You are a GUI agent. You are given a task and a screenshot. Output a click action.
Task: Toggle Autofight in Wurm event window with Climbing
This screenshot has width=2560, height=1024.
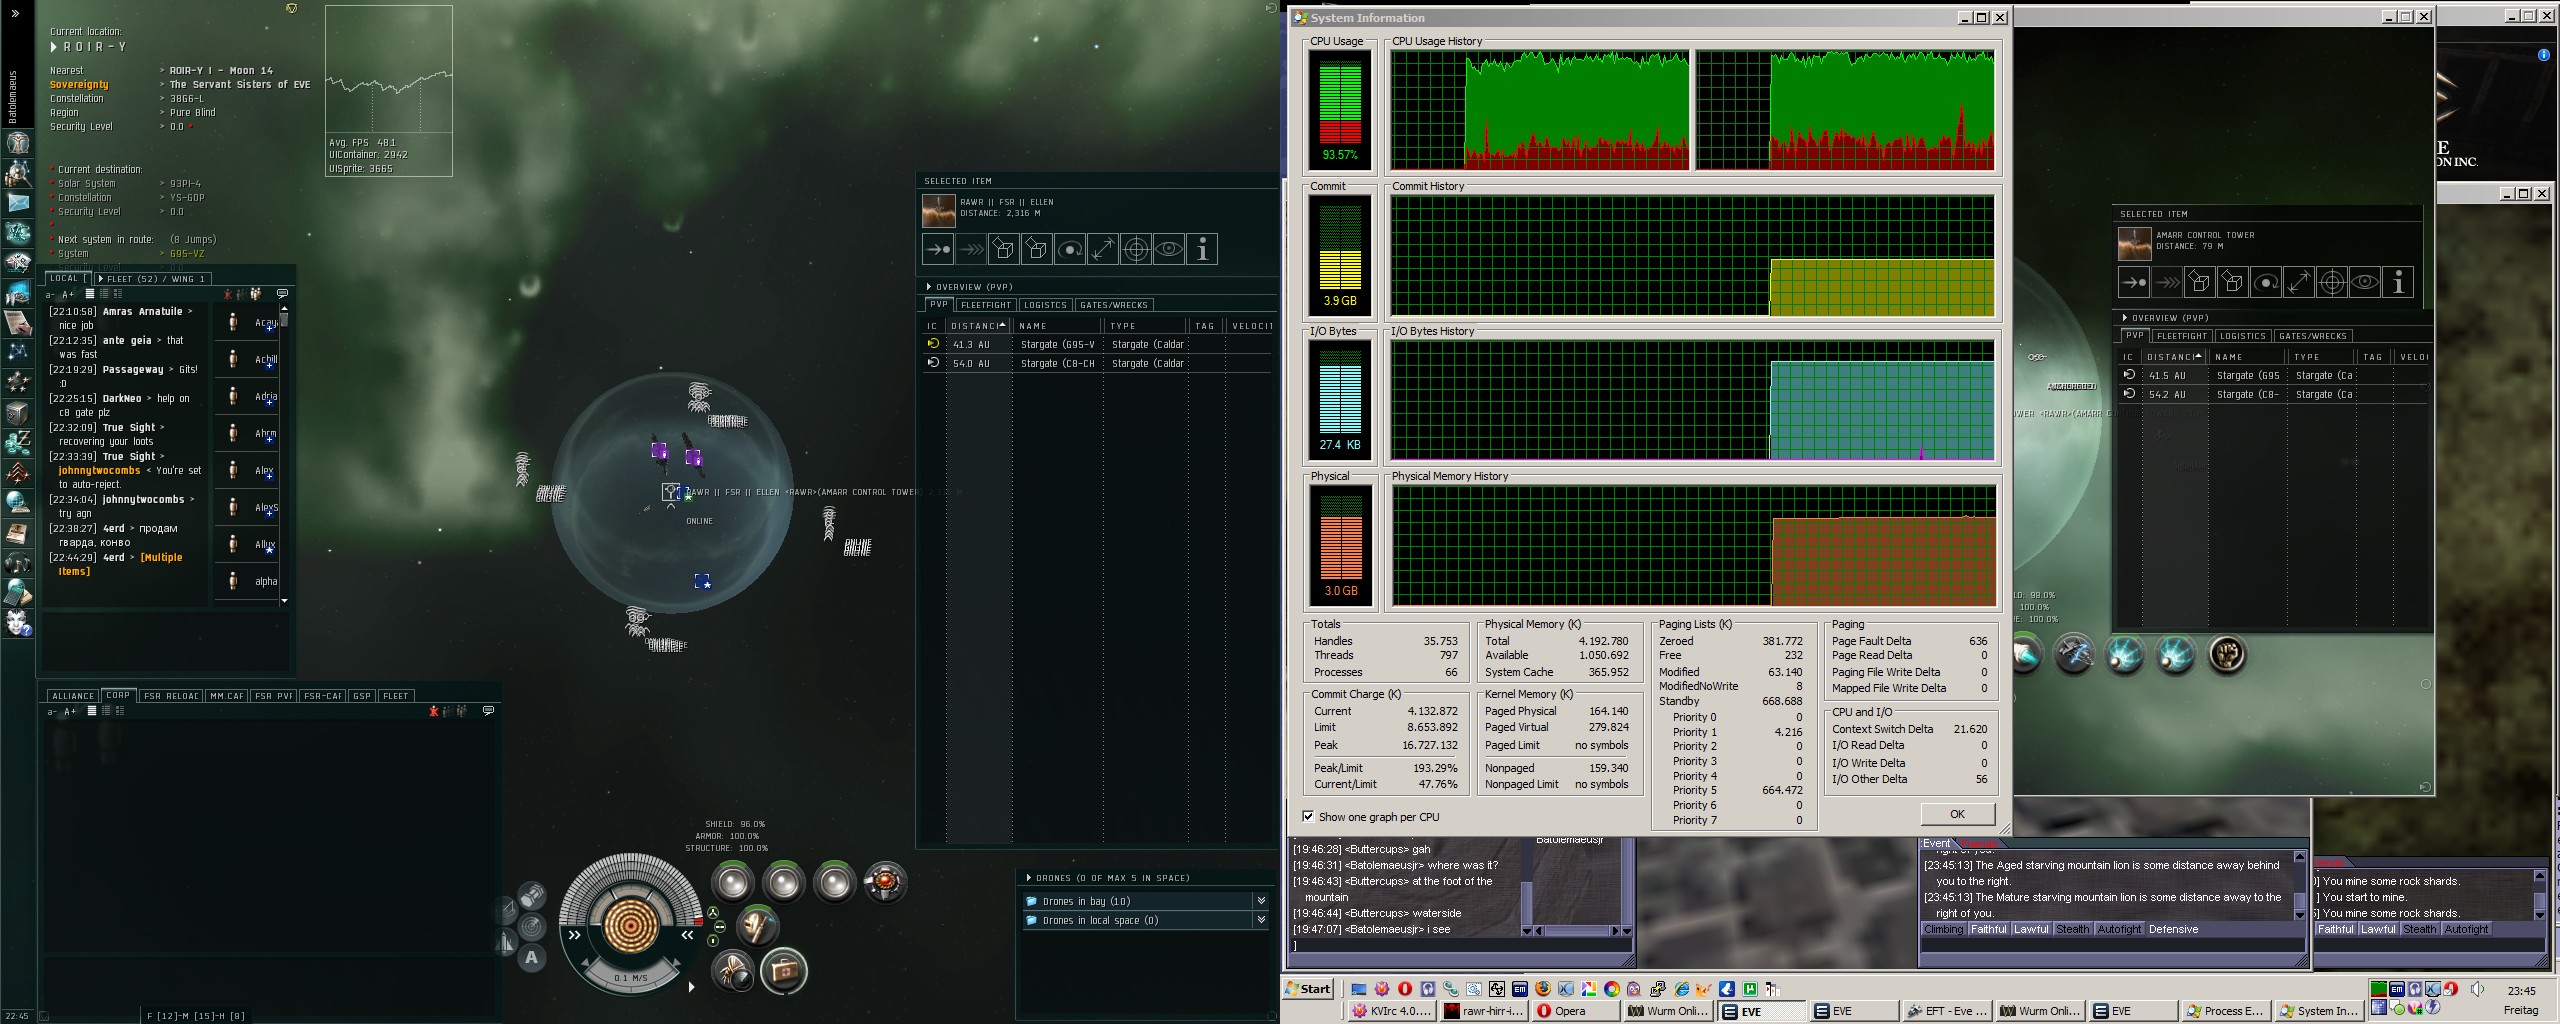click(x=2119, y=929)
